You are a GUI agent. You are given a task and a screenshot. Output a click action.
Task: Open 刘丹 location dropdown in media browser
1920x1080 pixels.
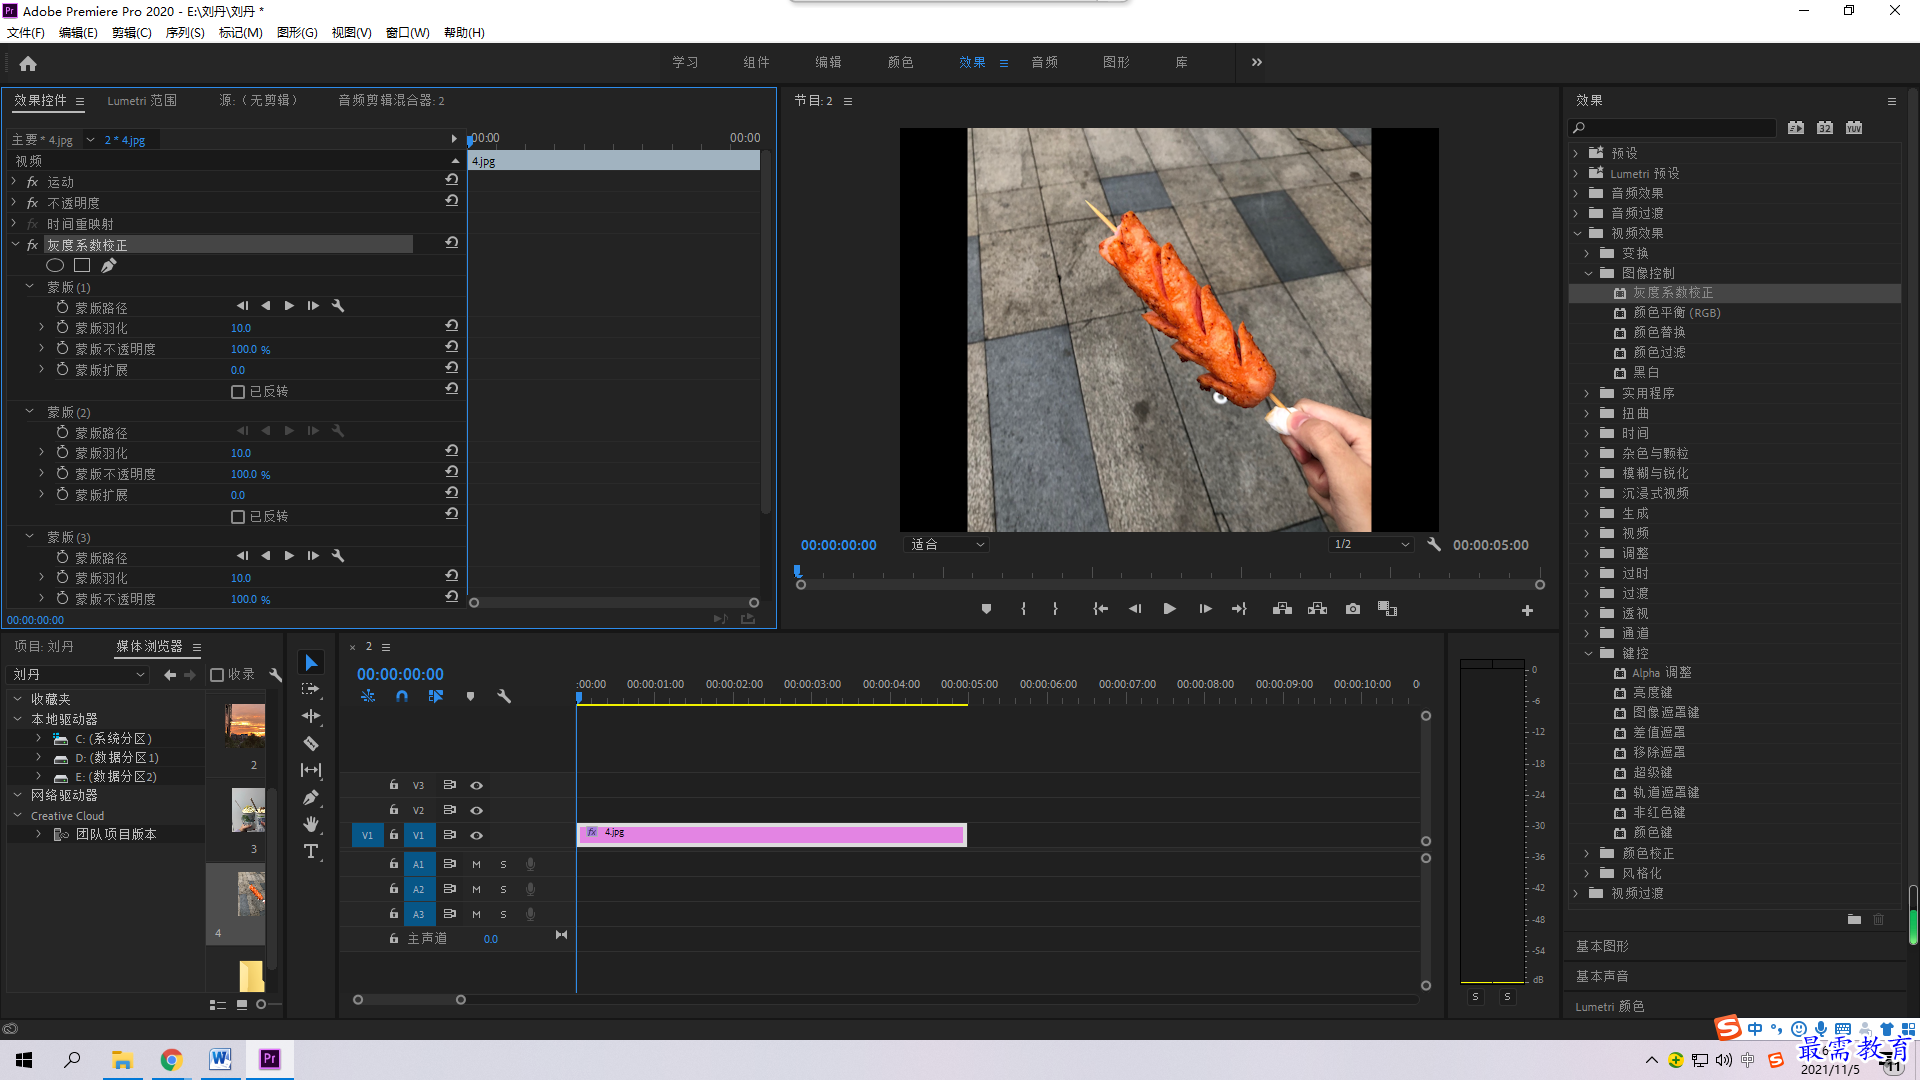(x=78, y=675)
